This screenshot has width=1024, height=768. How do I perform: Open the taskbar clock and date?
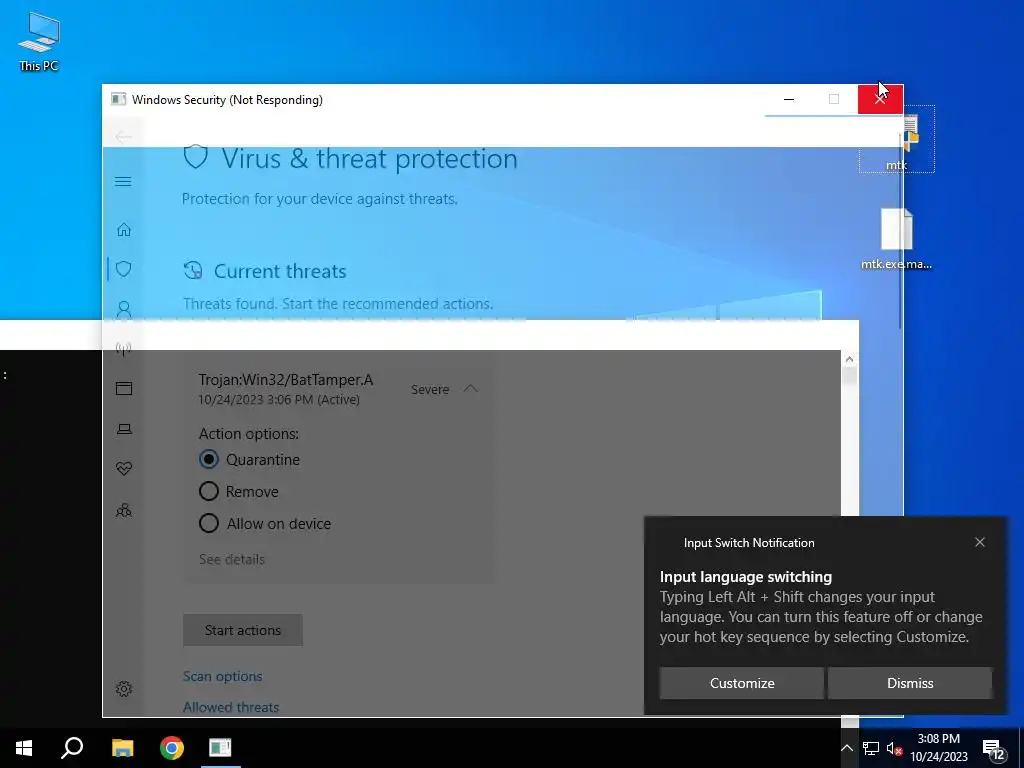tap(939, 748)
